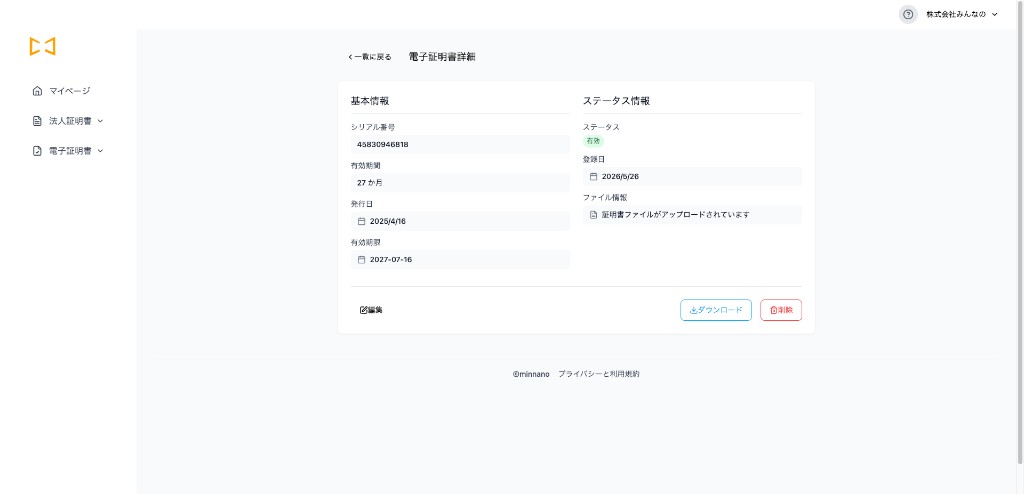Click the 有効期間 label
Screen dimensions: 1024x494
point(366,165)
